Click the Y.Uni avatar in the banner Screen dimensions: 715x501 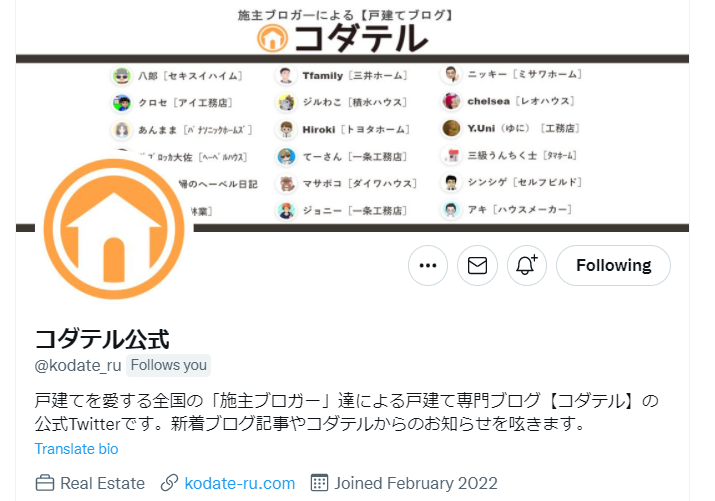click(451, 128)
